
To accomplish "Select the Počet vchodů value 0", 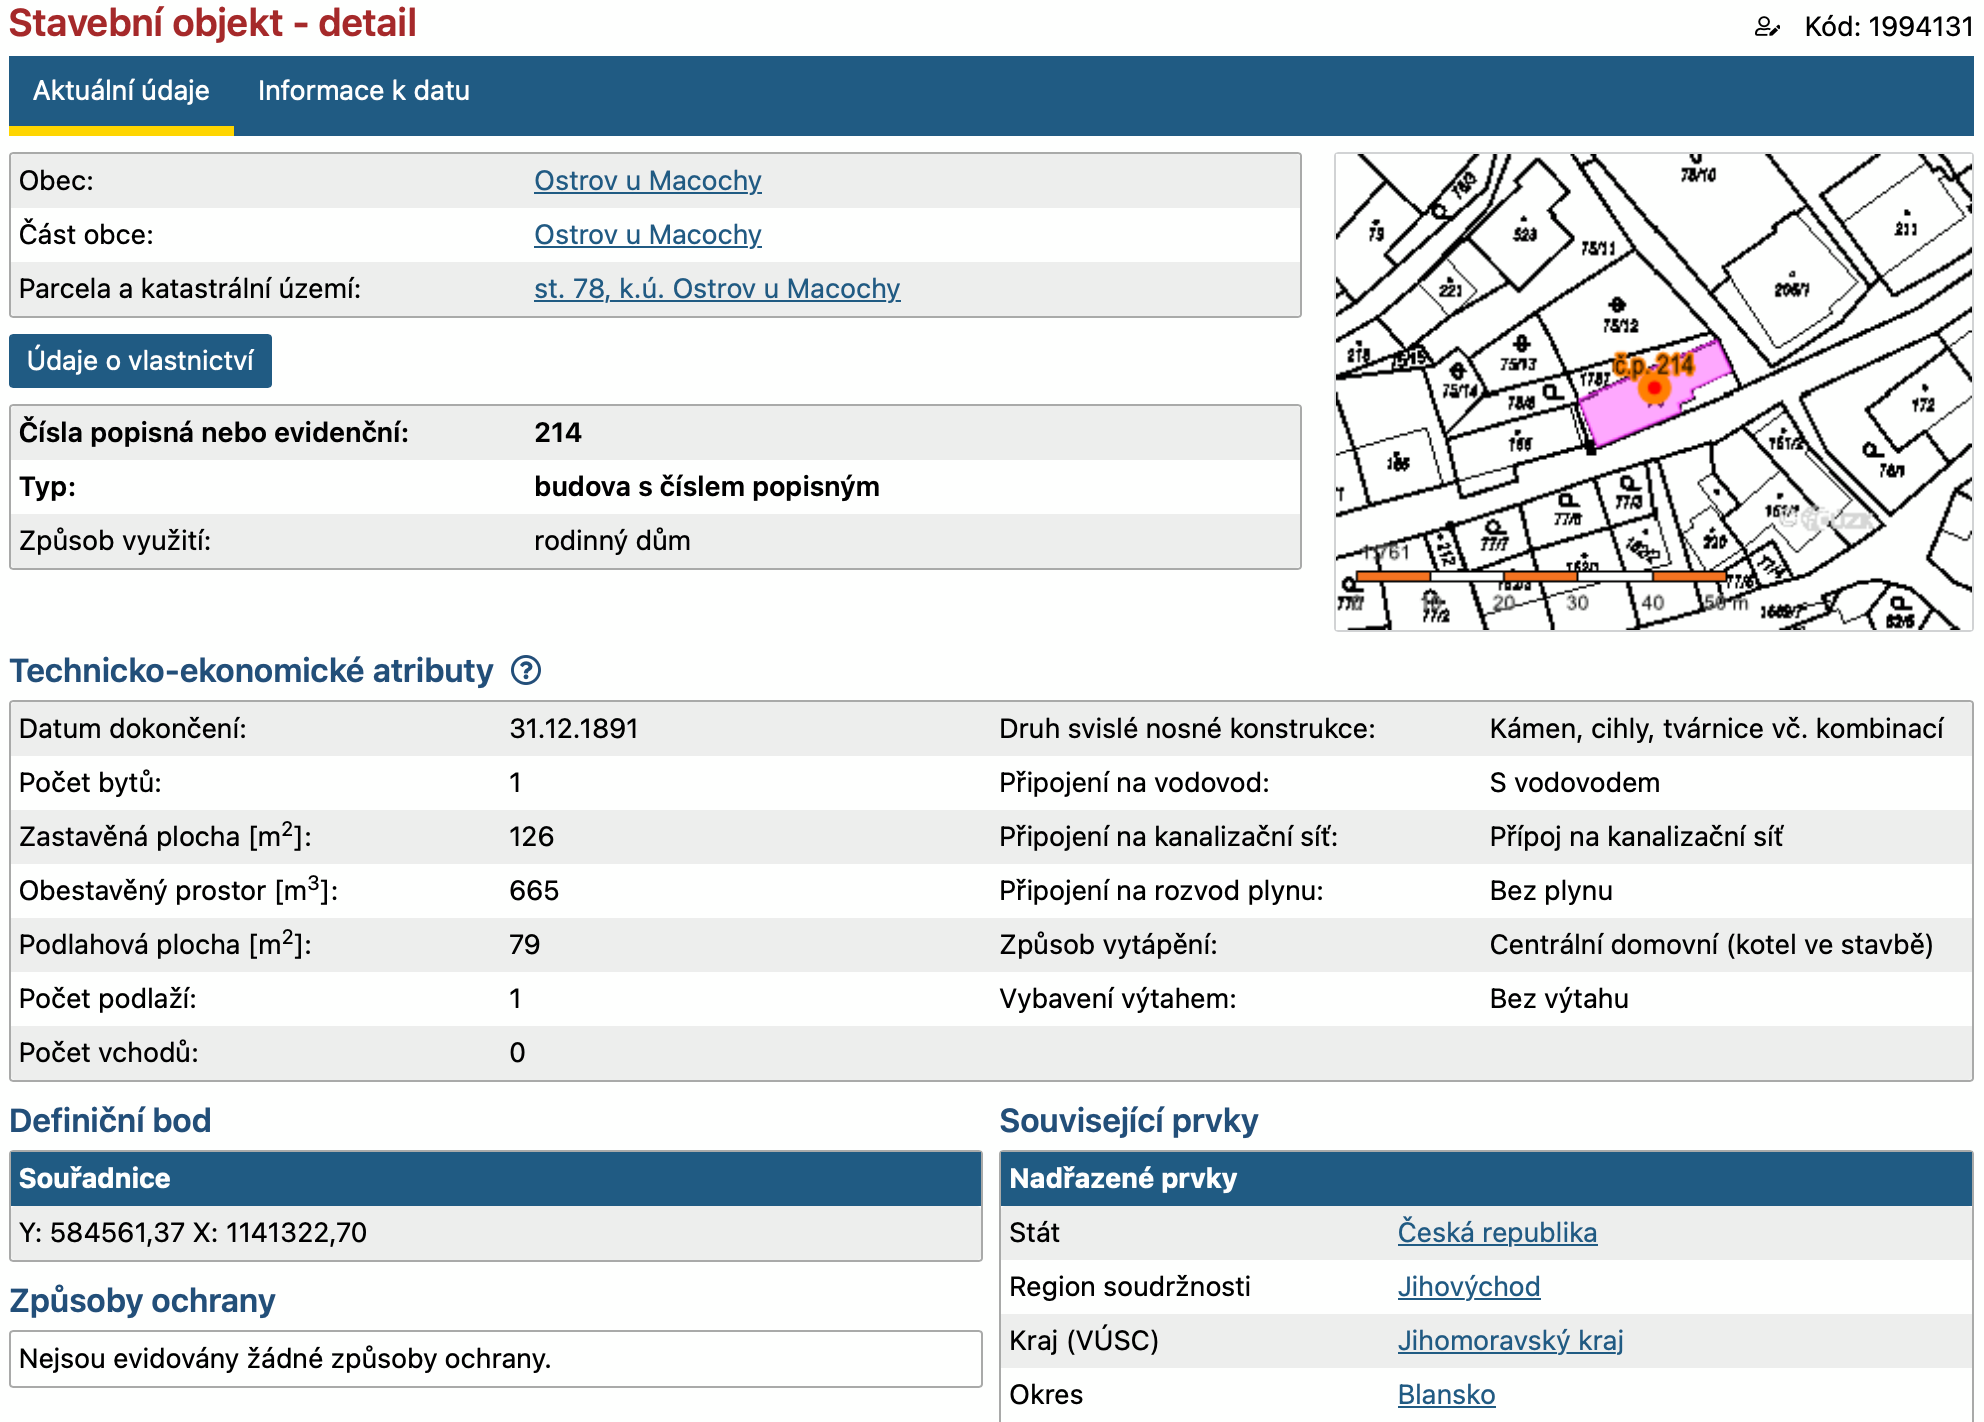I will (517, 1053).
